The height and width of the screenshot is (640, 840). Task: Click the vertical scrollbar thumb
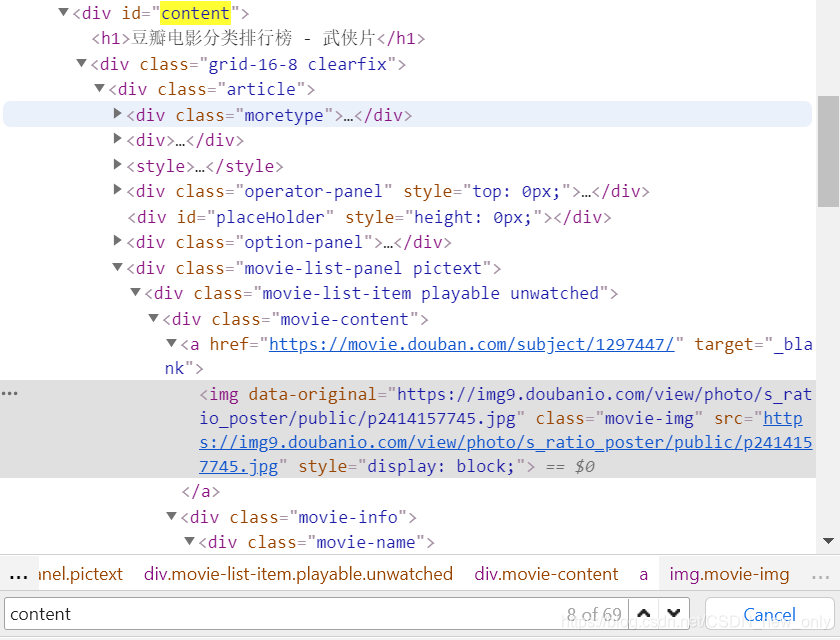coord(828,151)
